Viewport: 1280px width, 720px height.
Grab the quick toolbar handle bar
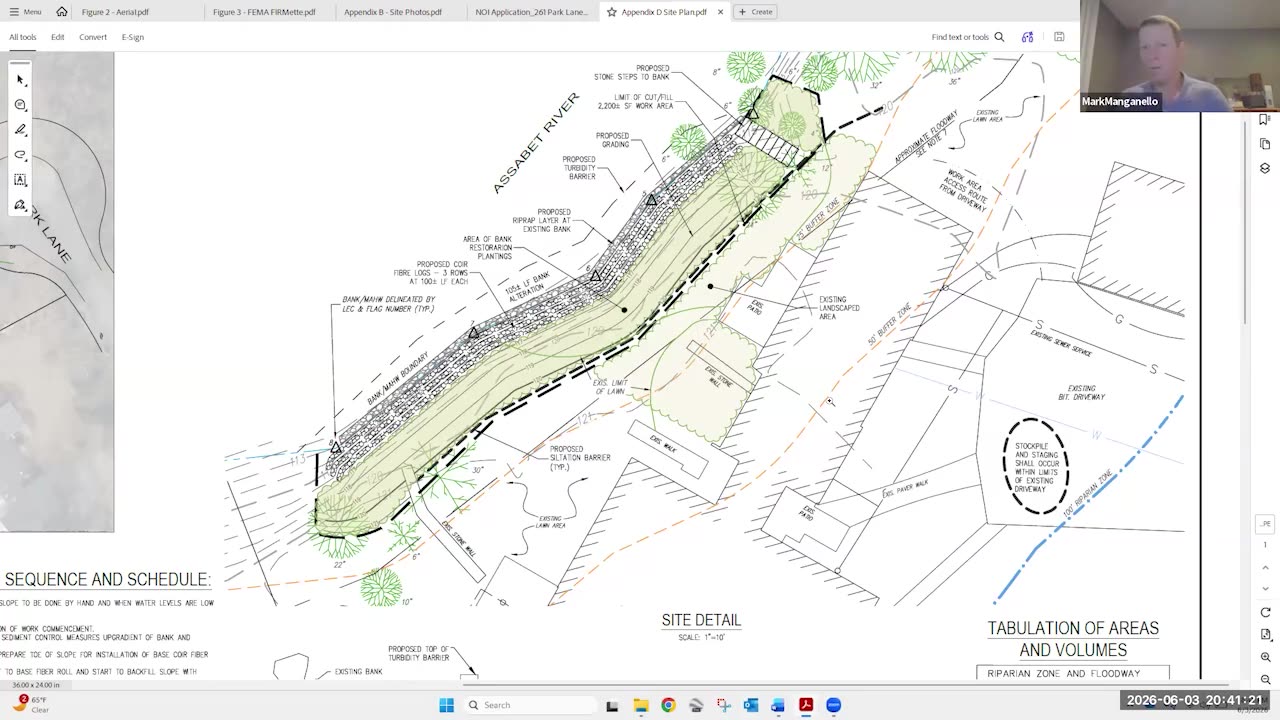pyautogui.click(x=20, y=63)
